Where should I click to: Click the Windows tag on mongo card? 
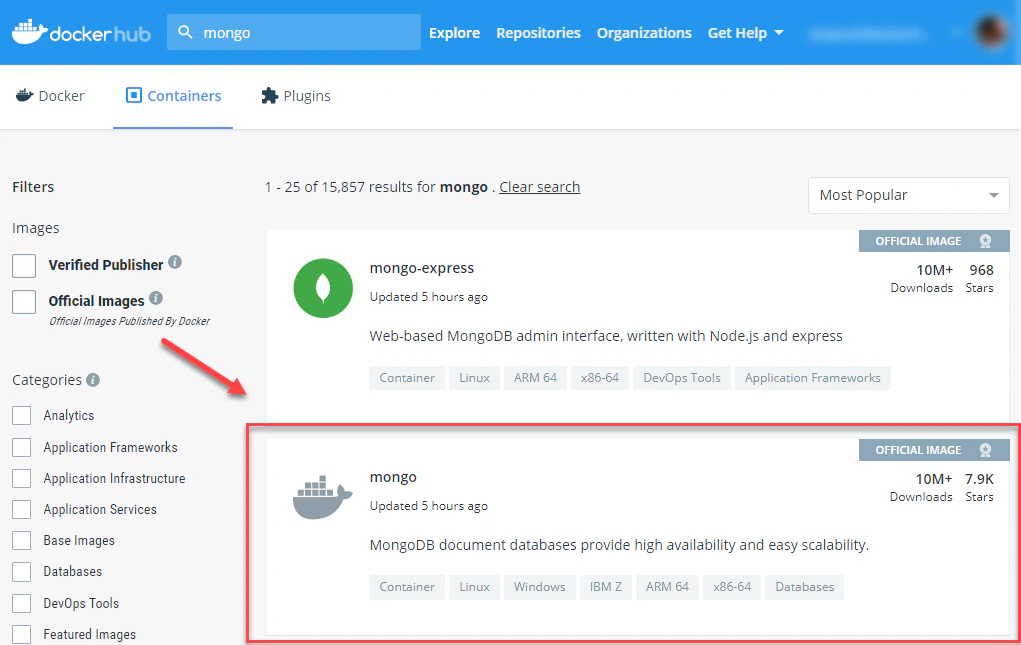pos(540,587)
